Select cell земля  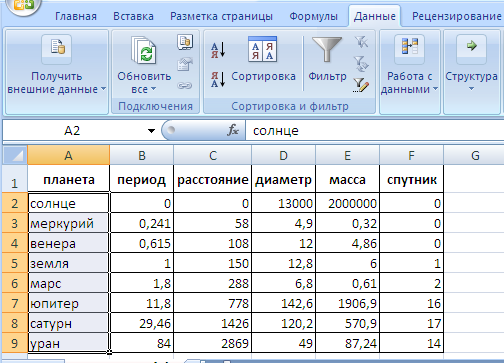click(x=69, y=263)
